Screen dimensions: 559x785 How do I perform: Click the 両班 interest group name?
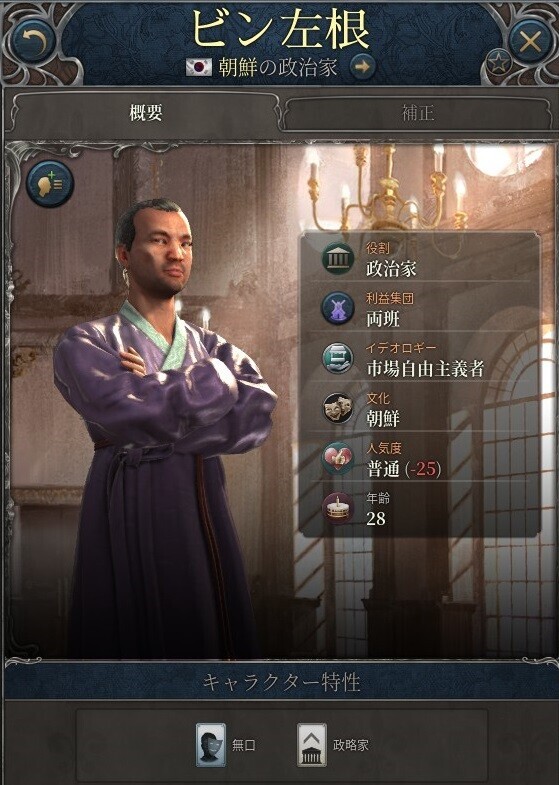point(383,319)
